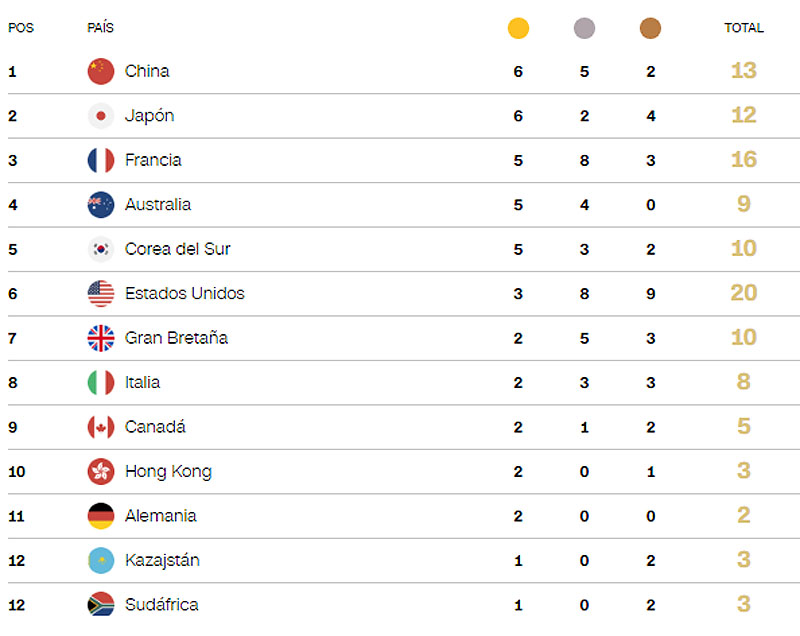Click the Canadá flag icon

tap(101, 427)
